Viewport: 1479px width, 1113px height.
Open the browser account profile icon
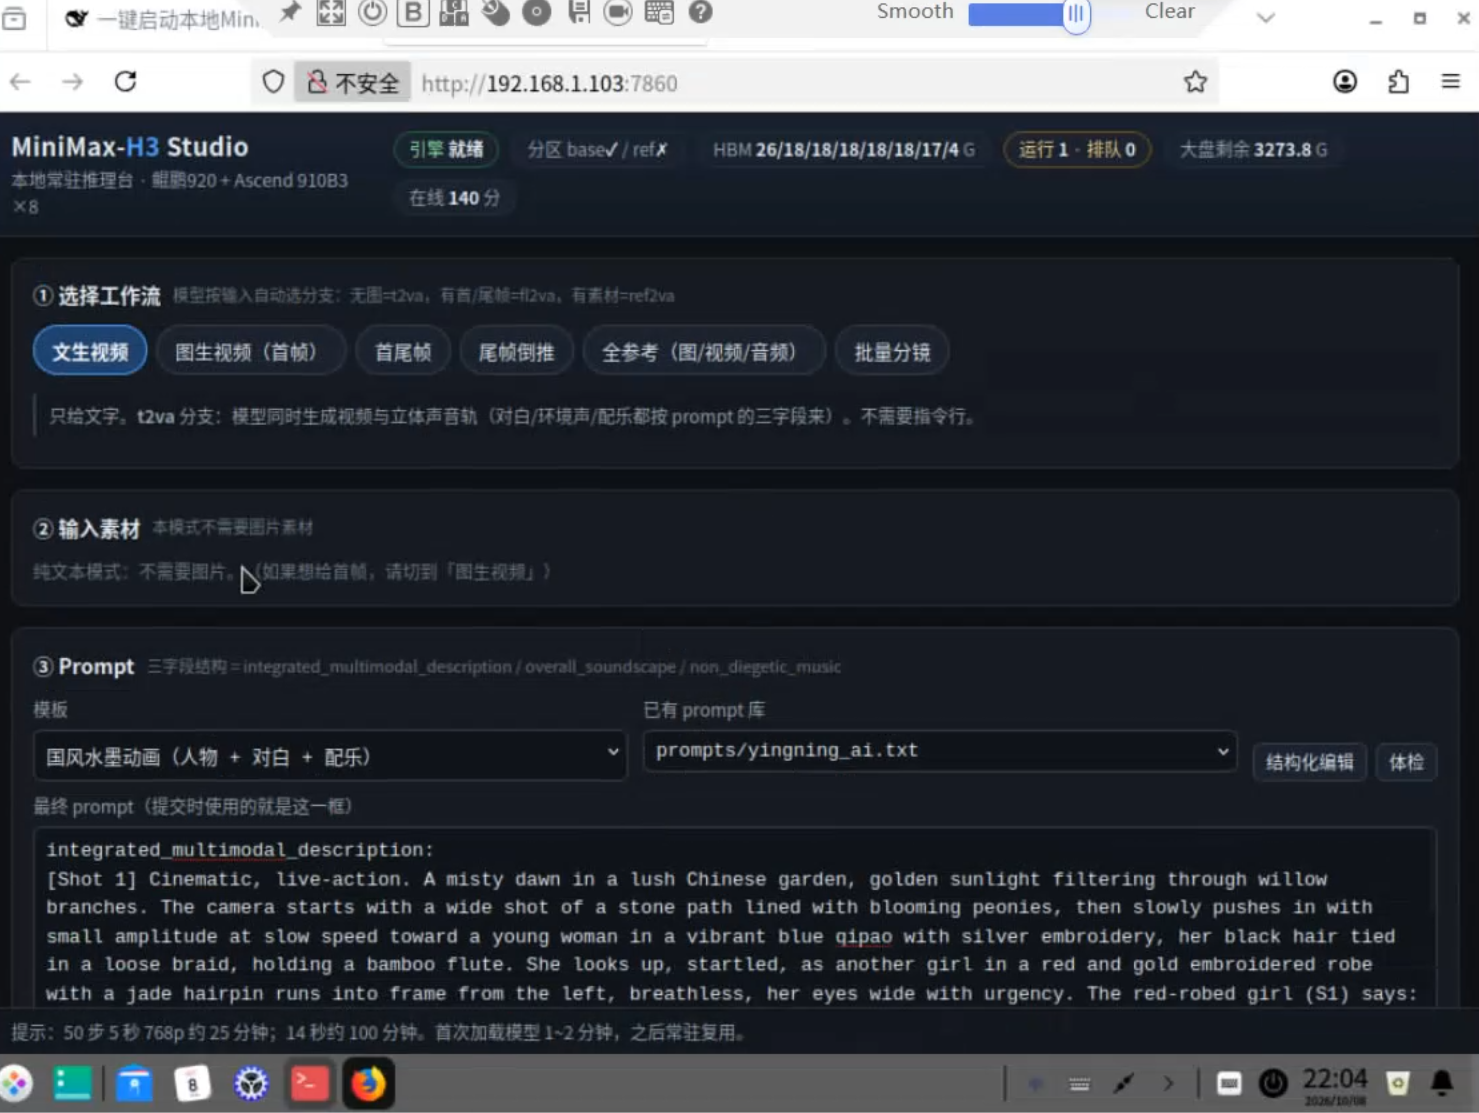(x=1345, y=82)
